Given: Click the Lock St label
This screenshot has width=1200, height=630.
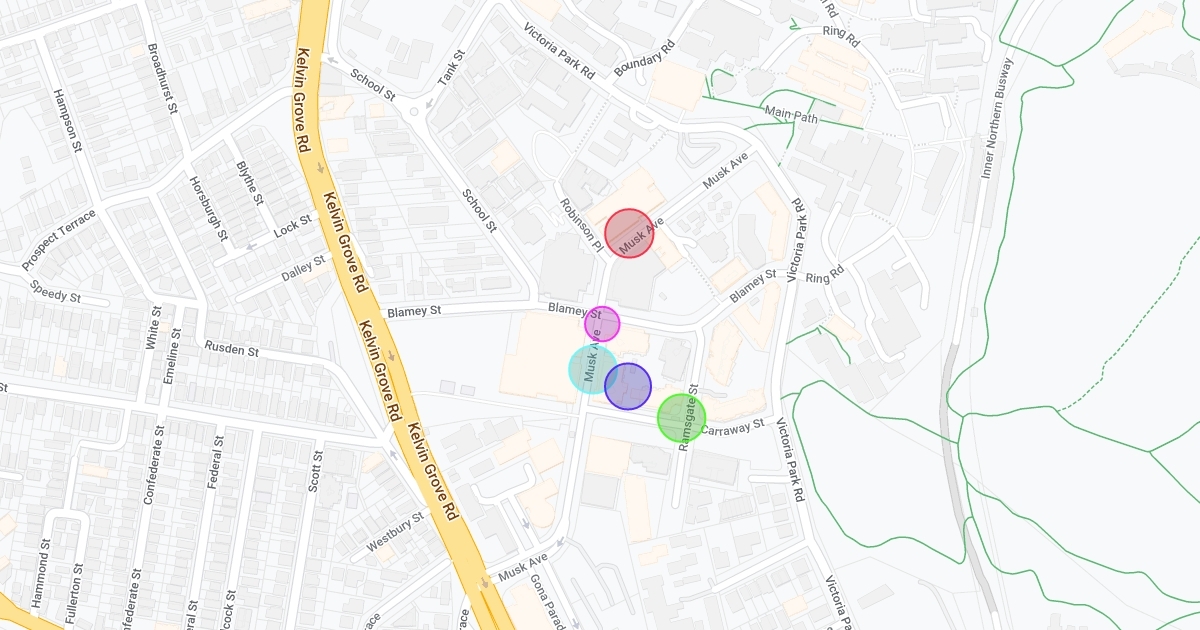Looking at the screenshot, I should (x=293, y=228).
